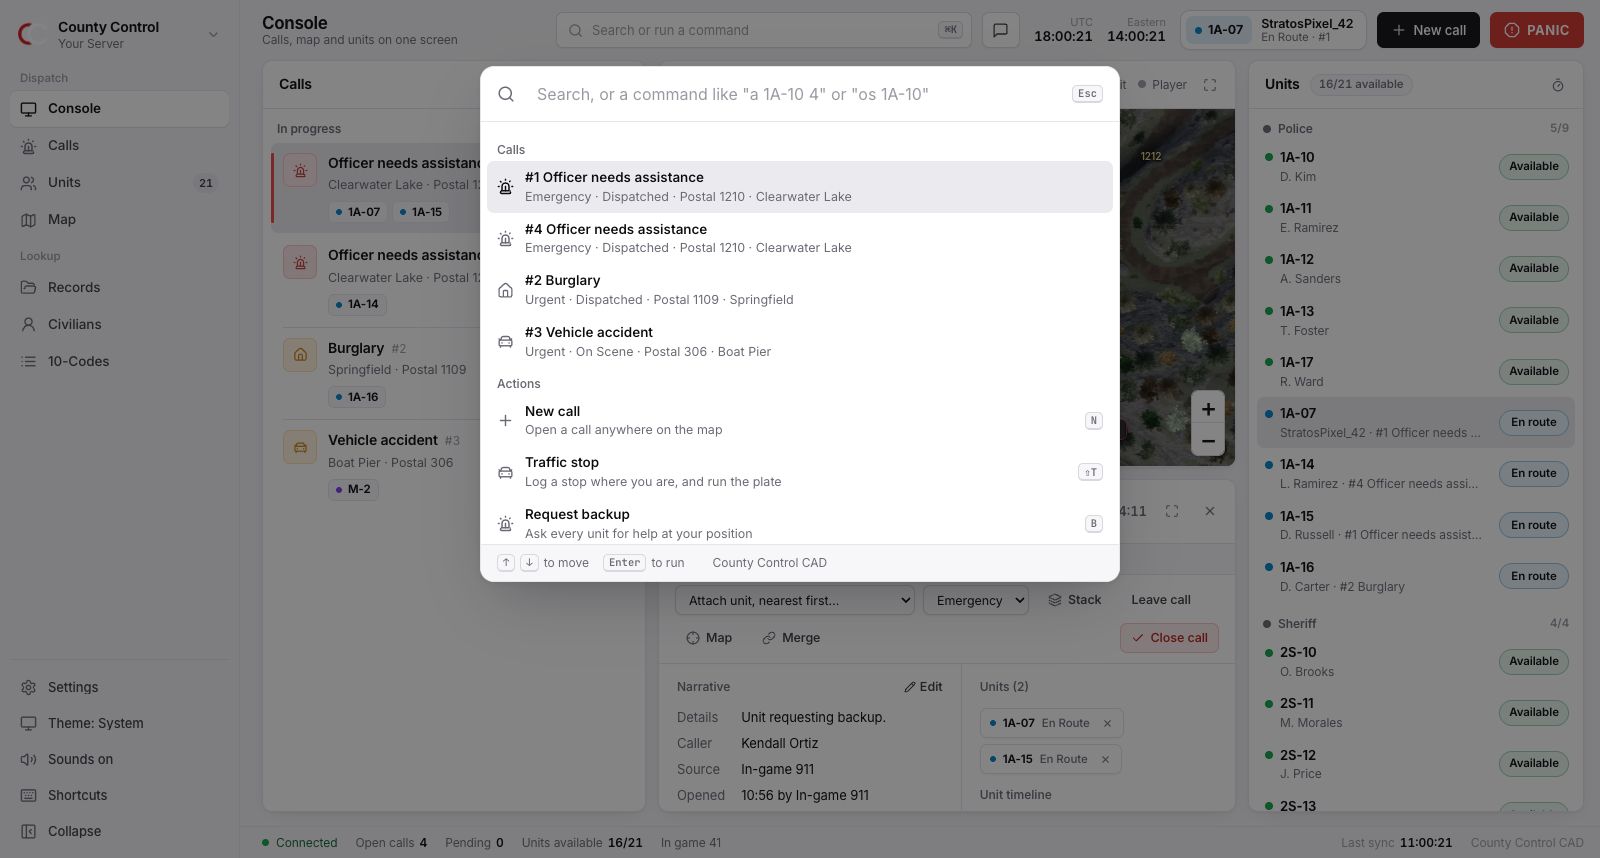This screenshot has width=1600, height=858.
Task: Click the Units panel timer icon
Action: click(1558, 85)
